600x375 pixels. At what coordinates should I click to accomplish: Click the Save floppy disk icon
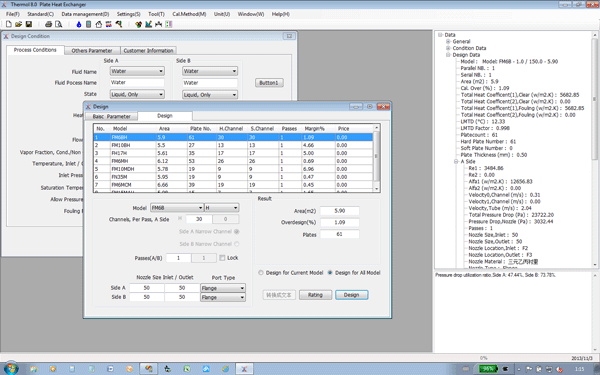coord(29,24)
